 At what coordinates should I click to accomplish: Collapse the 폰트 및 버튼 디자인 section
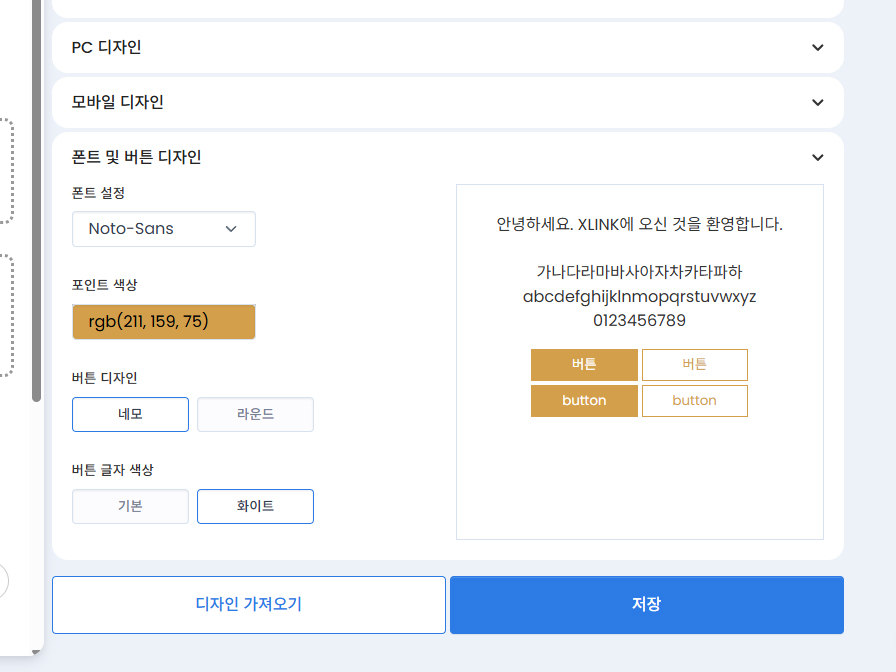[x=817, y=157]
